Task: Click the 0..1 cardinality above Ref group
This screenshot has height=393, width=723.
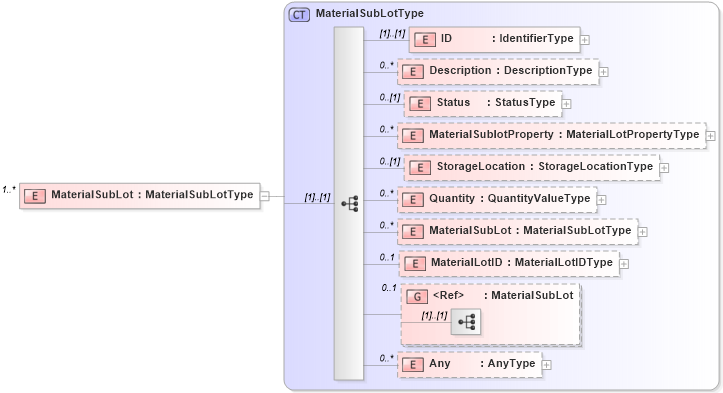Action: coord(389,288)
